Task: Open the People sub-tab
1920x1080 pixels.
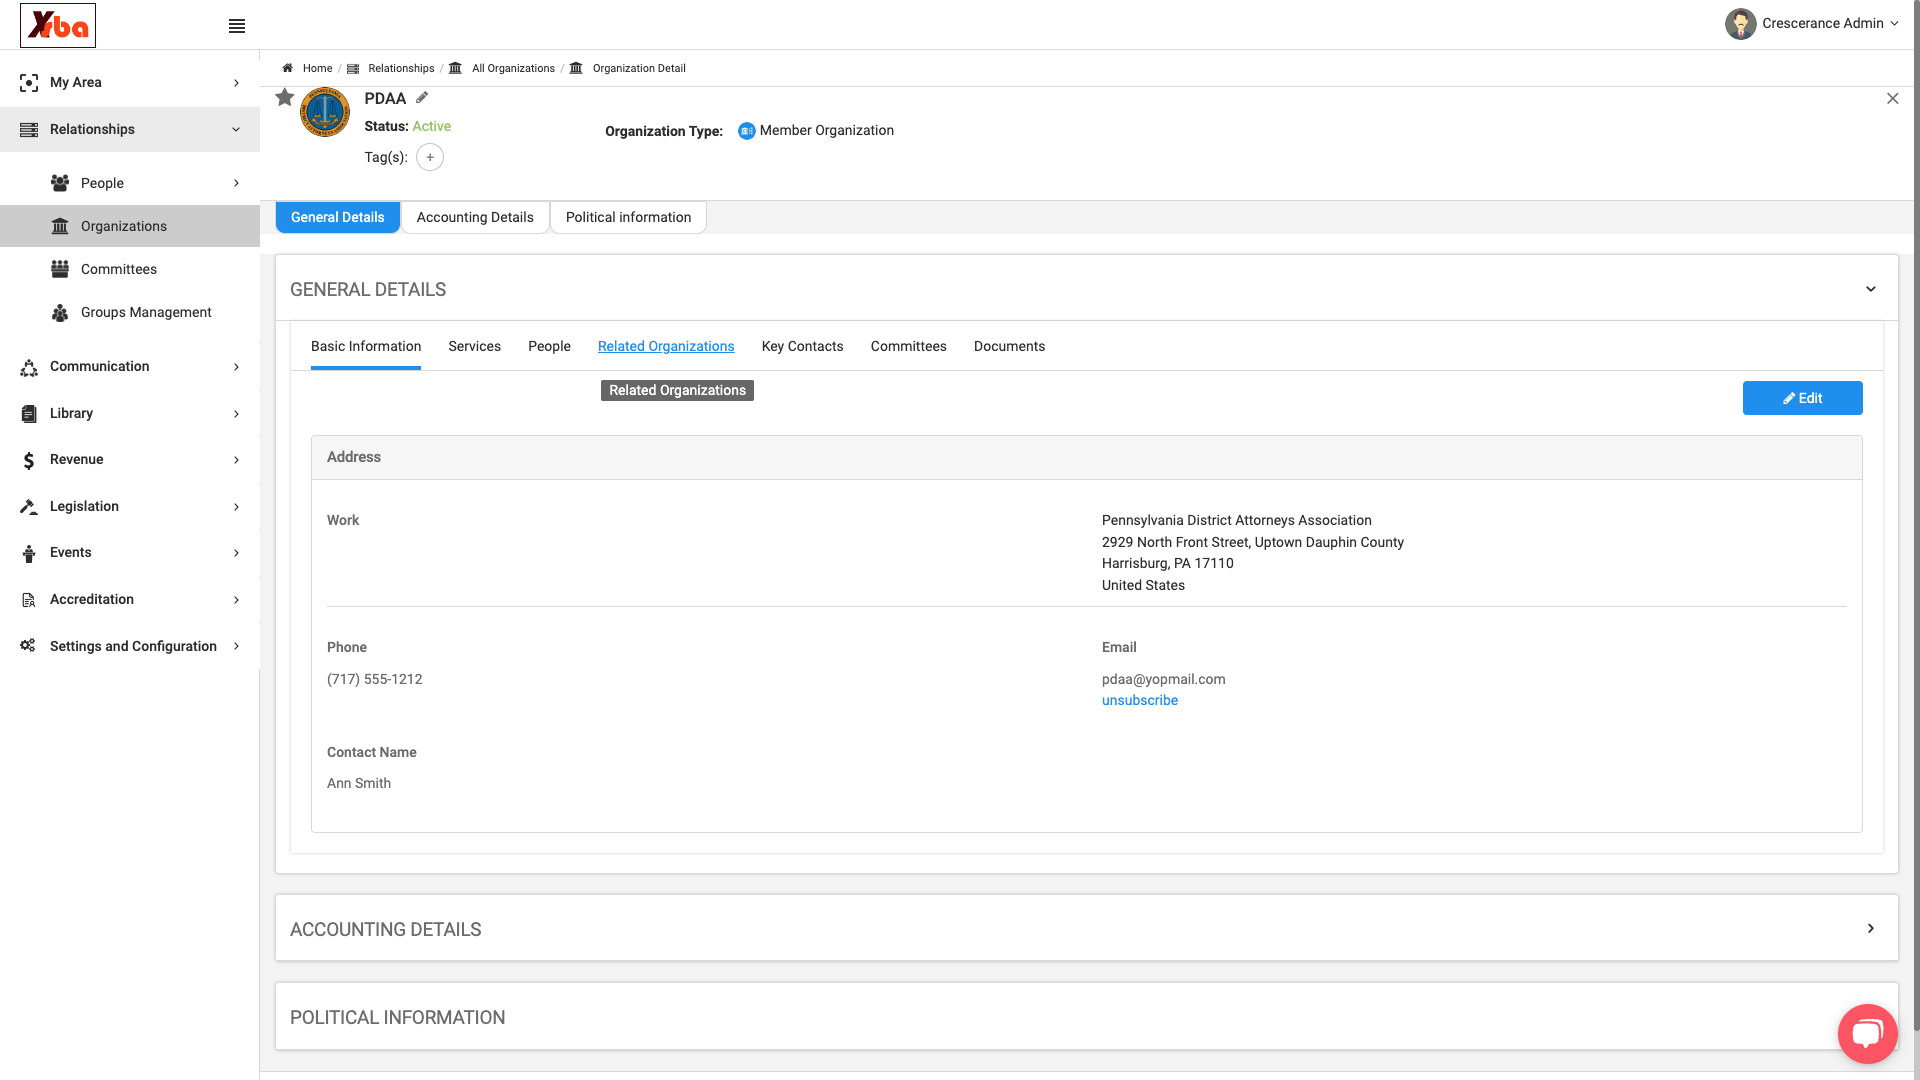Action: point(549,346)
